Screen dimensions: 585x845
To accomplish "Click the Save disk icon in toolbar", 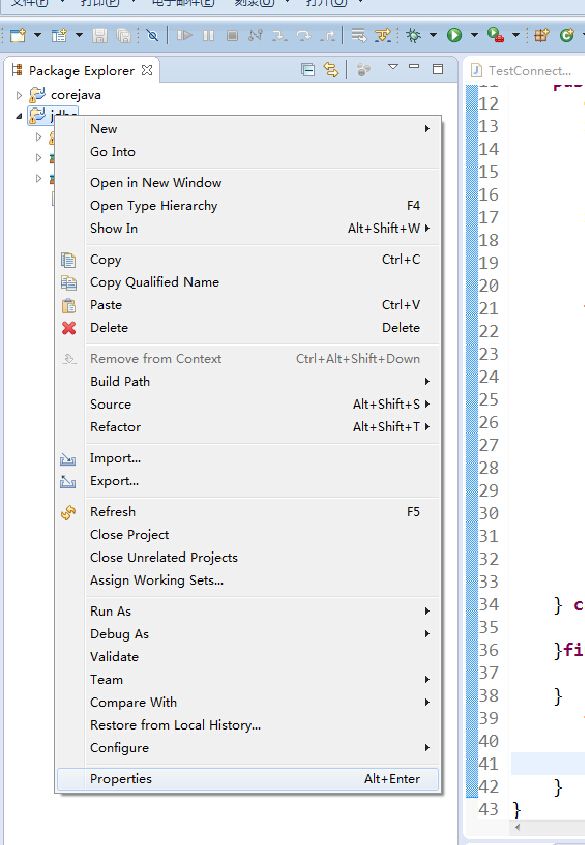I will click(x=100, y=36).
